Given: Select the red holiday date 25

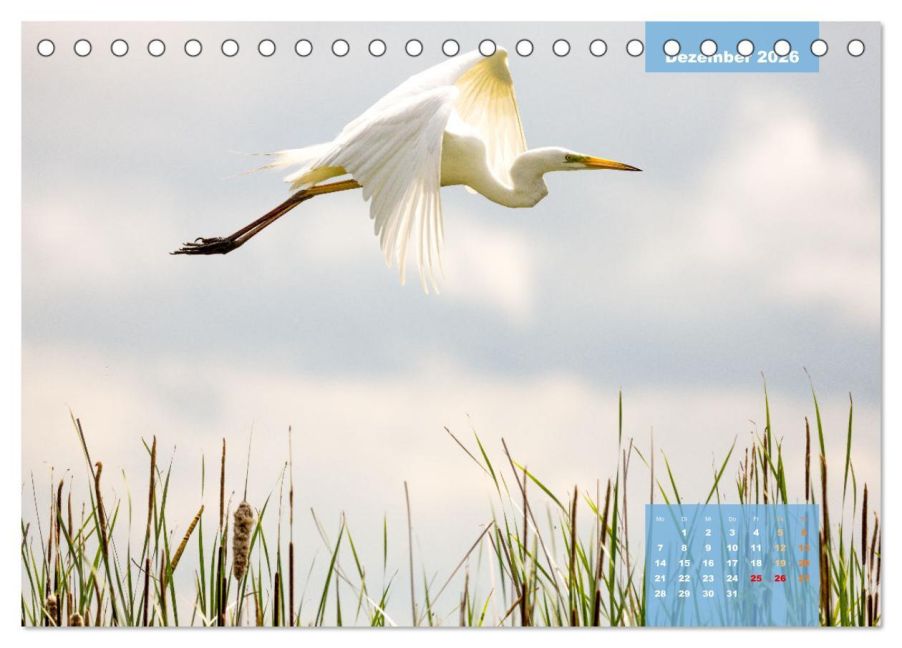Looking at the screenshot, I should click(x=756, y=578).
